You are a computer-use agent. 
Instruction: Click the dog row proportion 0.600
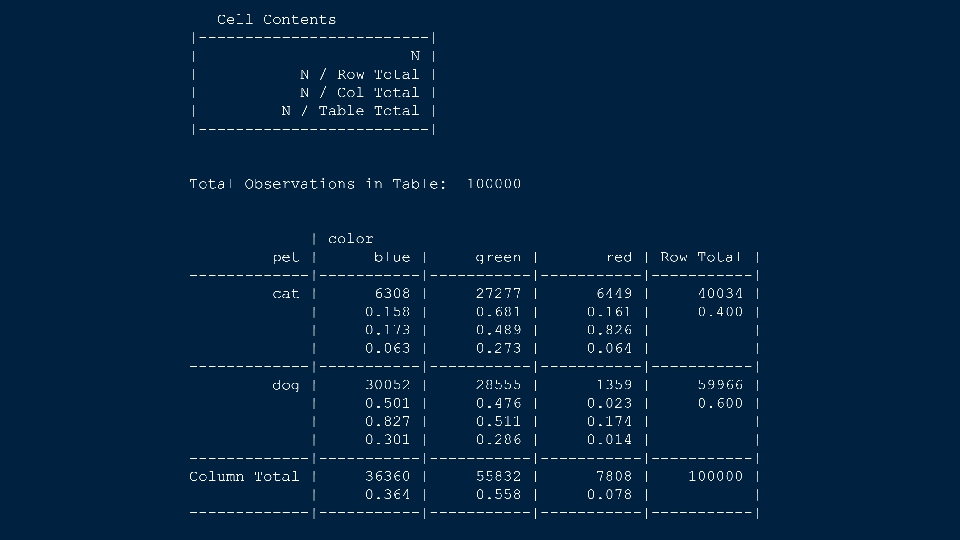(x=720, y=403)
